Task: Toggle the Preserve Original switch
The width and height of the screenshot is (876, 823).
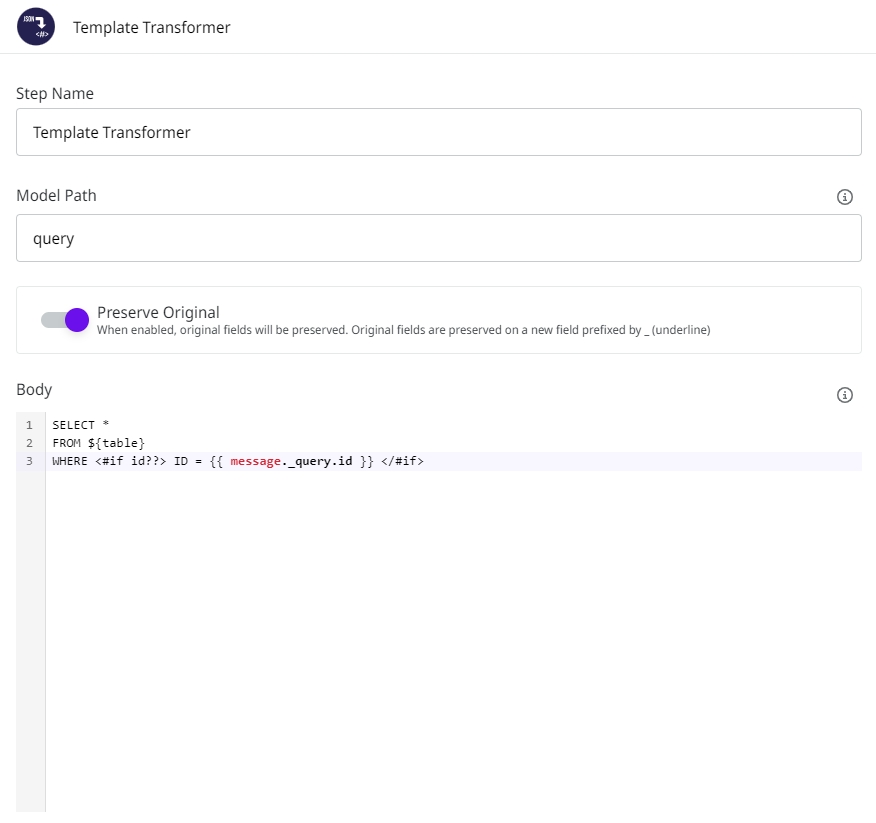Action: (x=66, y=320)
